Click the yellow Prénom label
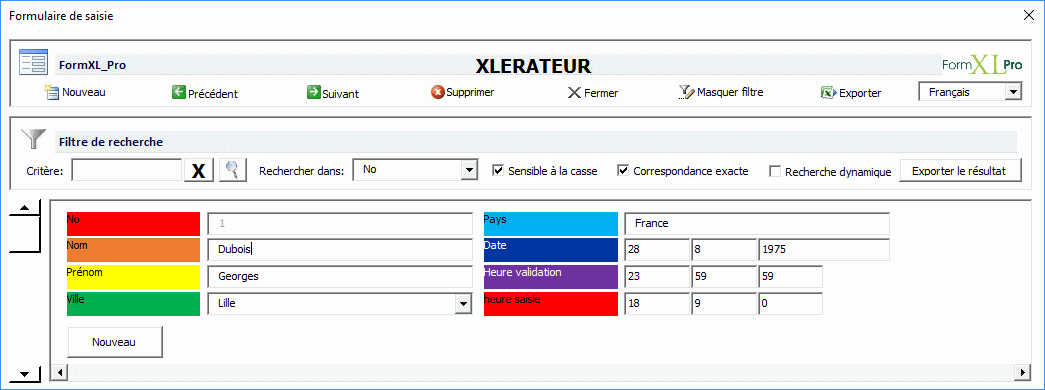This screenshot has height=390, width=1045. (x=133, y=277)
